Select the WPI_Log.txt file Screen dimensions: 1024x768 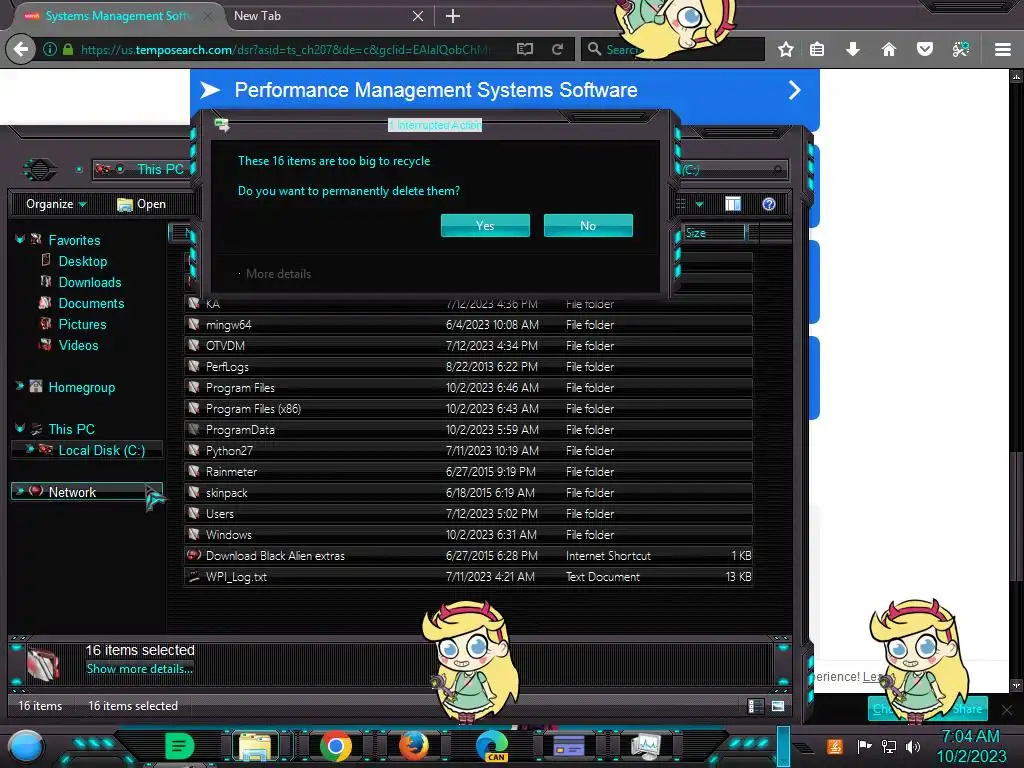click(x=468, y=577)
